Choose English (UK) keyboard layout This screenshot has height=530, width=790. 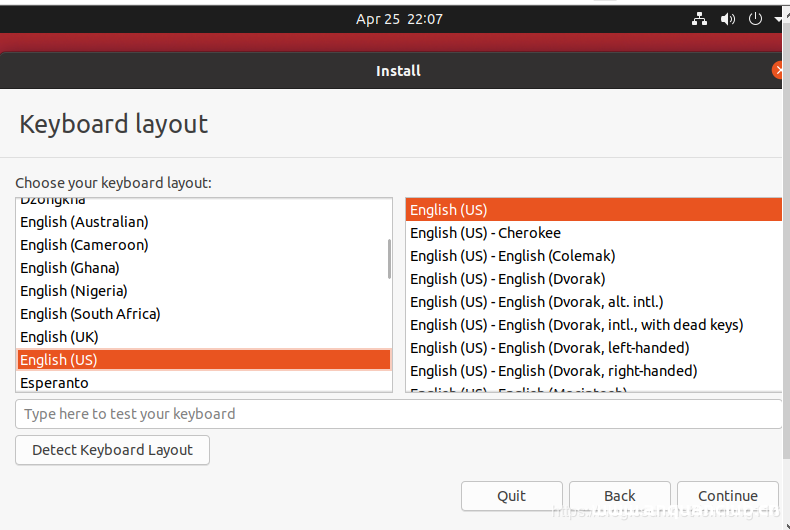point(59,337)
